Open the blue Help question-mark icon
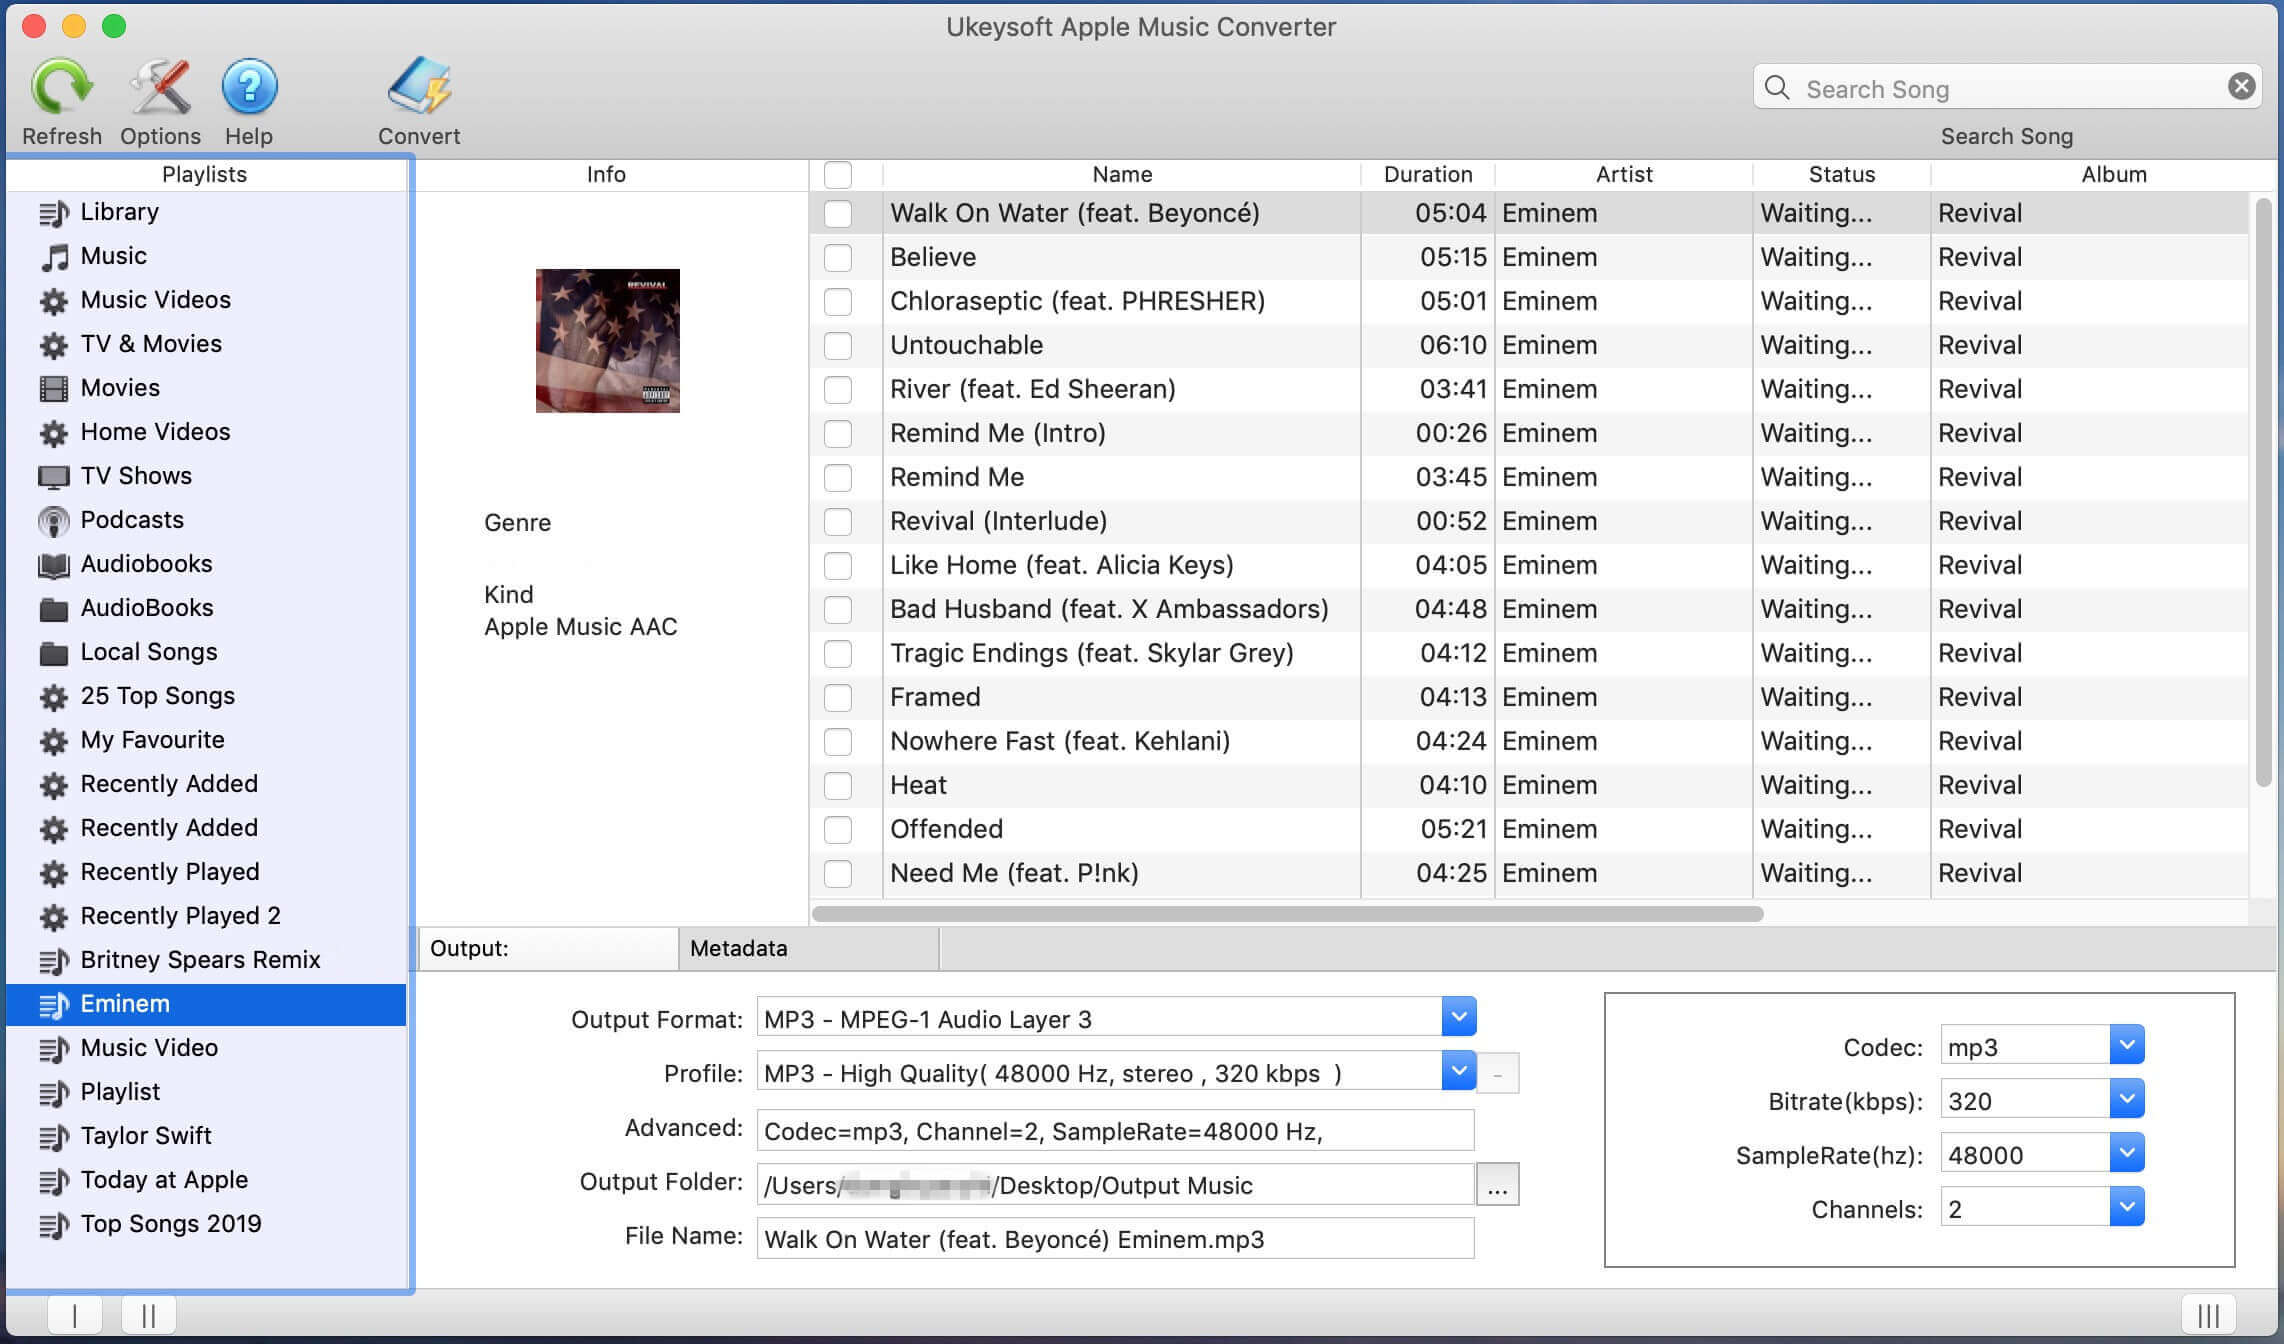This screenshot has height=1344, width=2284. tap(249, 86)
